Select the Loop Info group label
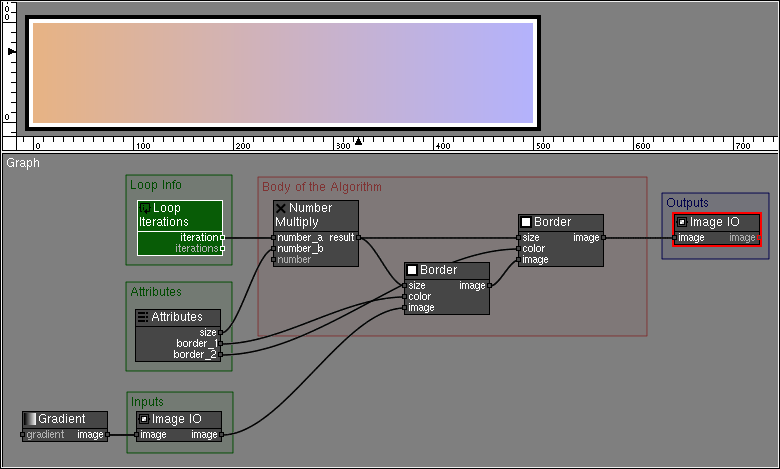This screenshot has height=469, width=780. click(156, 185)
